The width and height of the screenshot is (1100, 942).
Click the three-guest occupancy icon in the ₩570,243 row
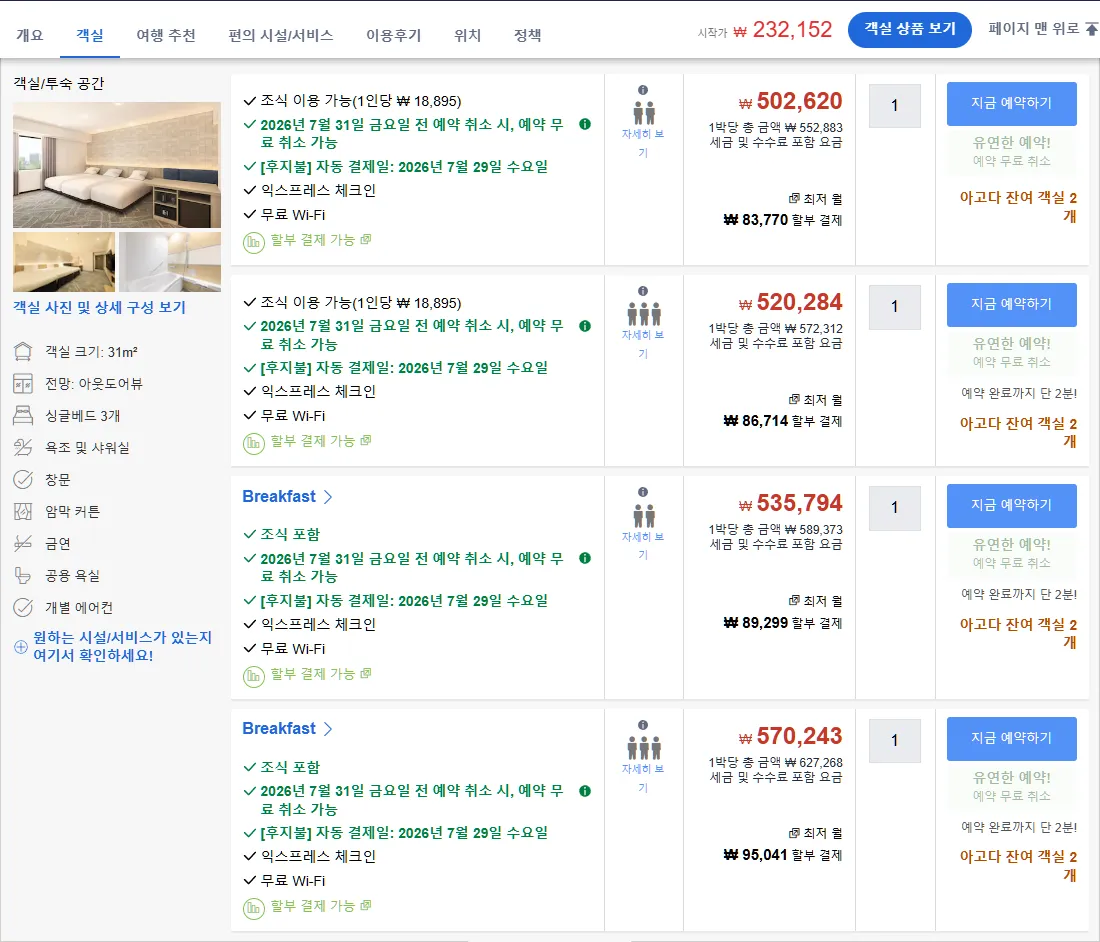coord(644,748)
